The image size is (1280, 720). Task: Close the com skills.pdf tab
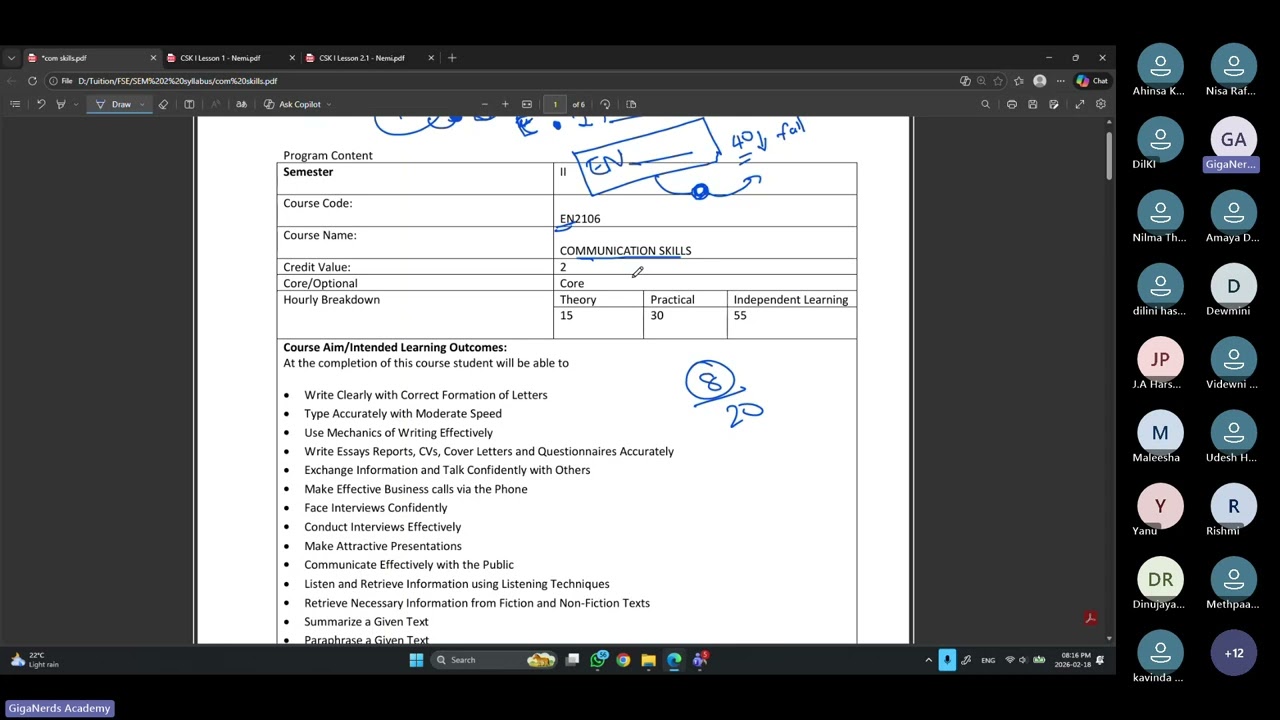[153, 58]
